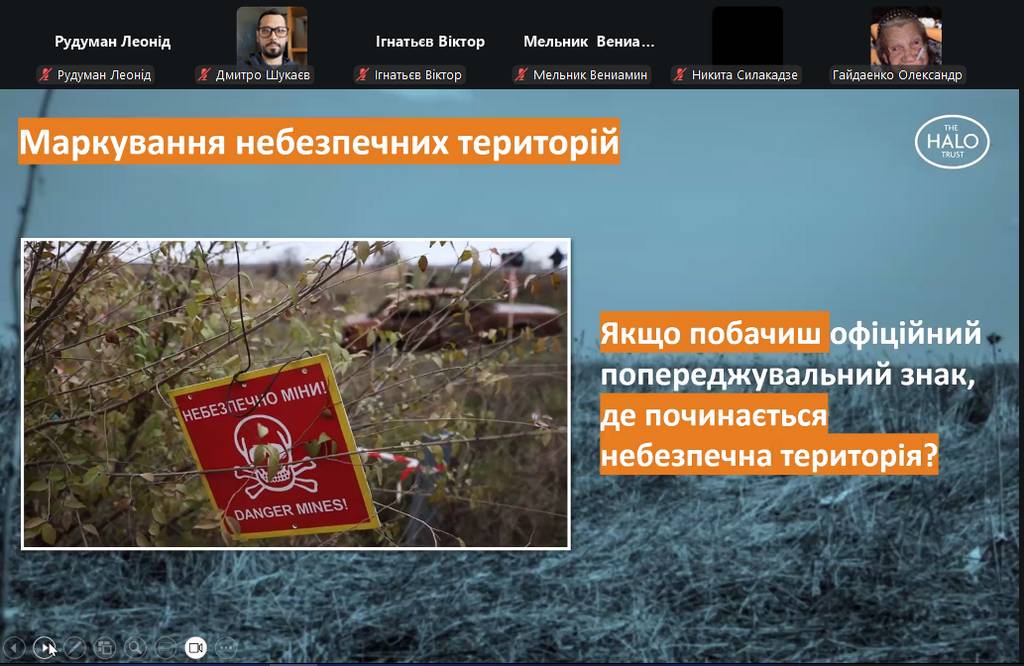Activate the zoom magnifier in slideshow toolbar
The width and height of the screenshot is (1024, 666).
pyautogui.click(x=135, y=648)
